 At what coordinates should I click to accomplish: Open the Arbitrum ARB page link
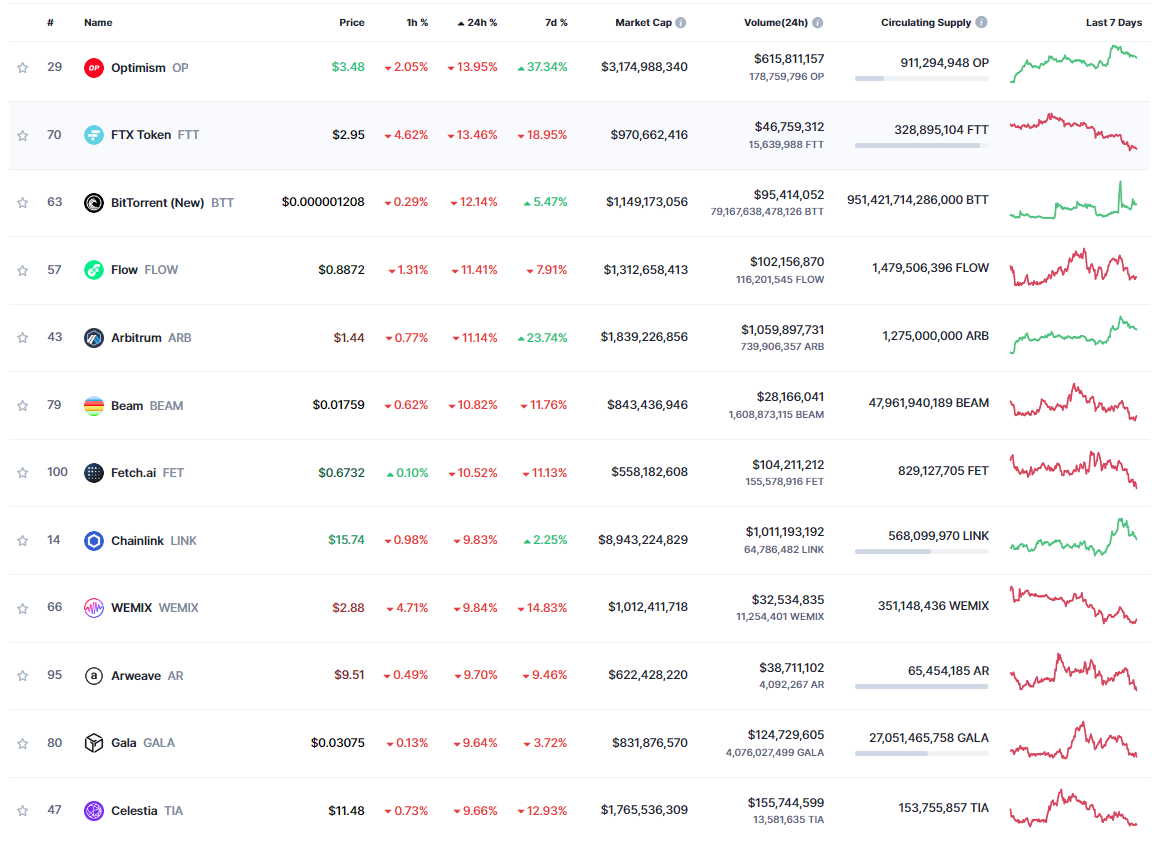coord(151,337)
